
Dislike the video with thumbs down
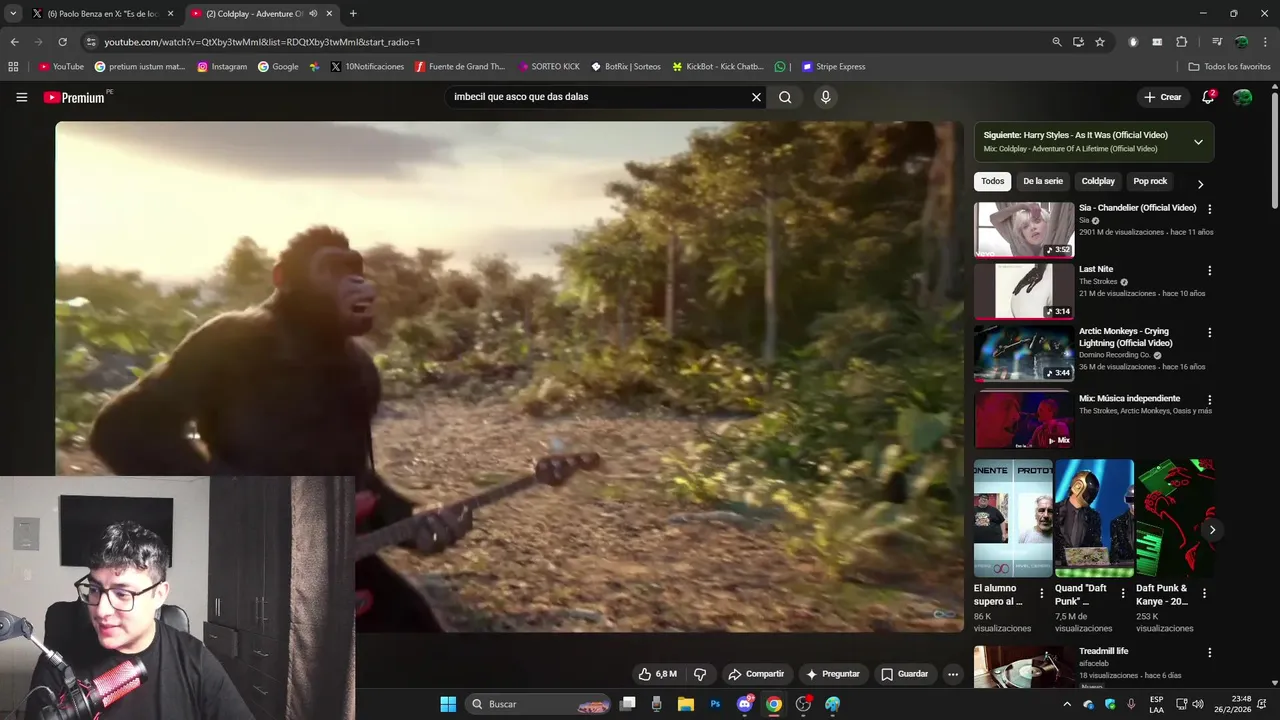click(700, 674)
